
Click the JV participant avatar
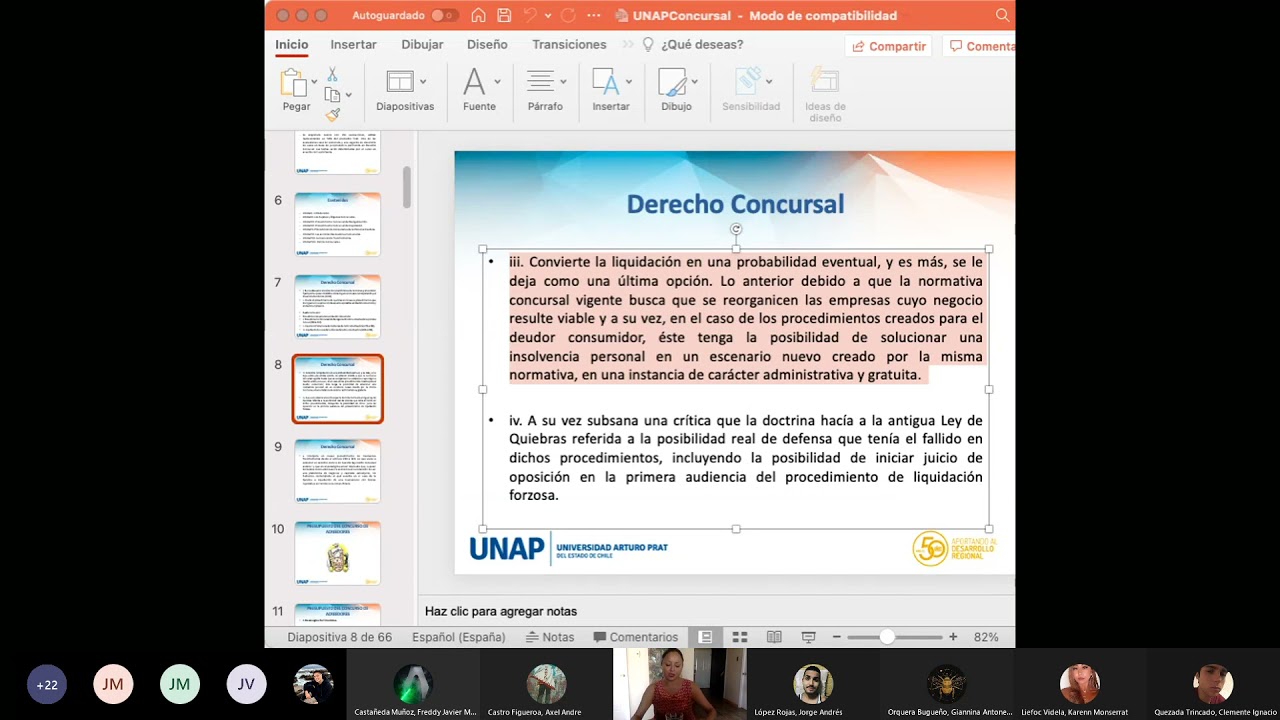pyautogui.click(x=246, y=685)
